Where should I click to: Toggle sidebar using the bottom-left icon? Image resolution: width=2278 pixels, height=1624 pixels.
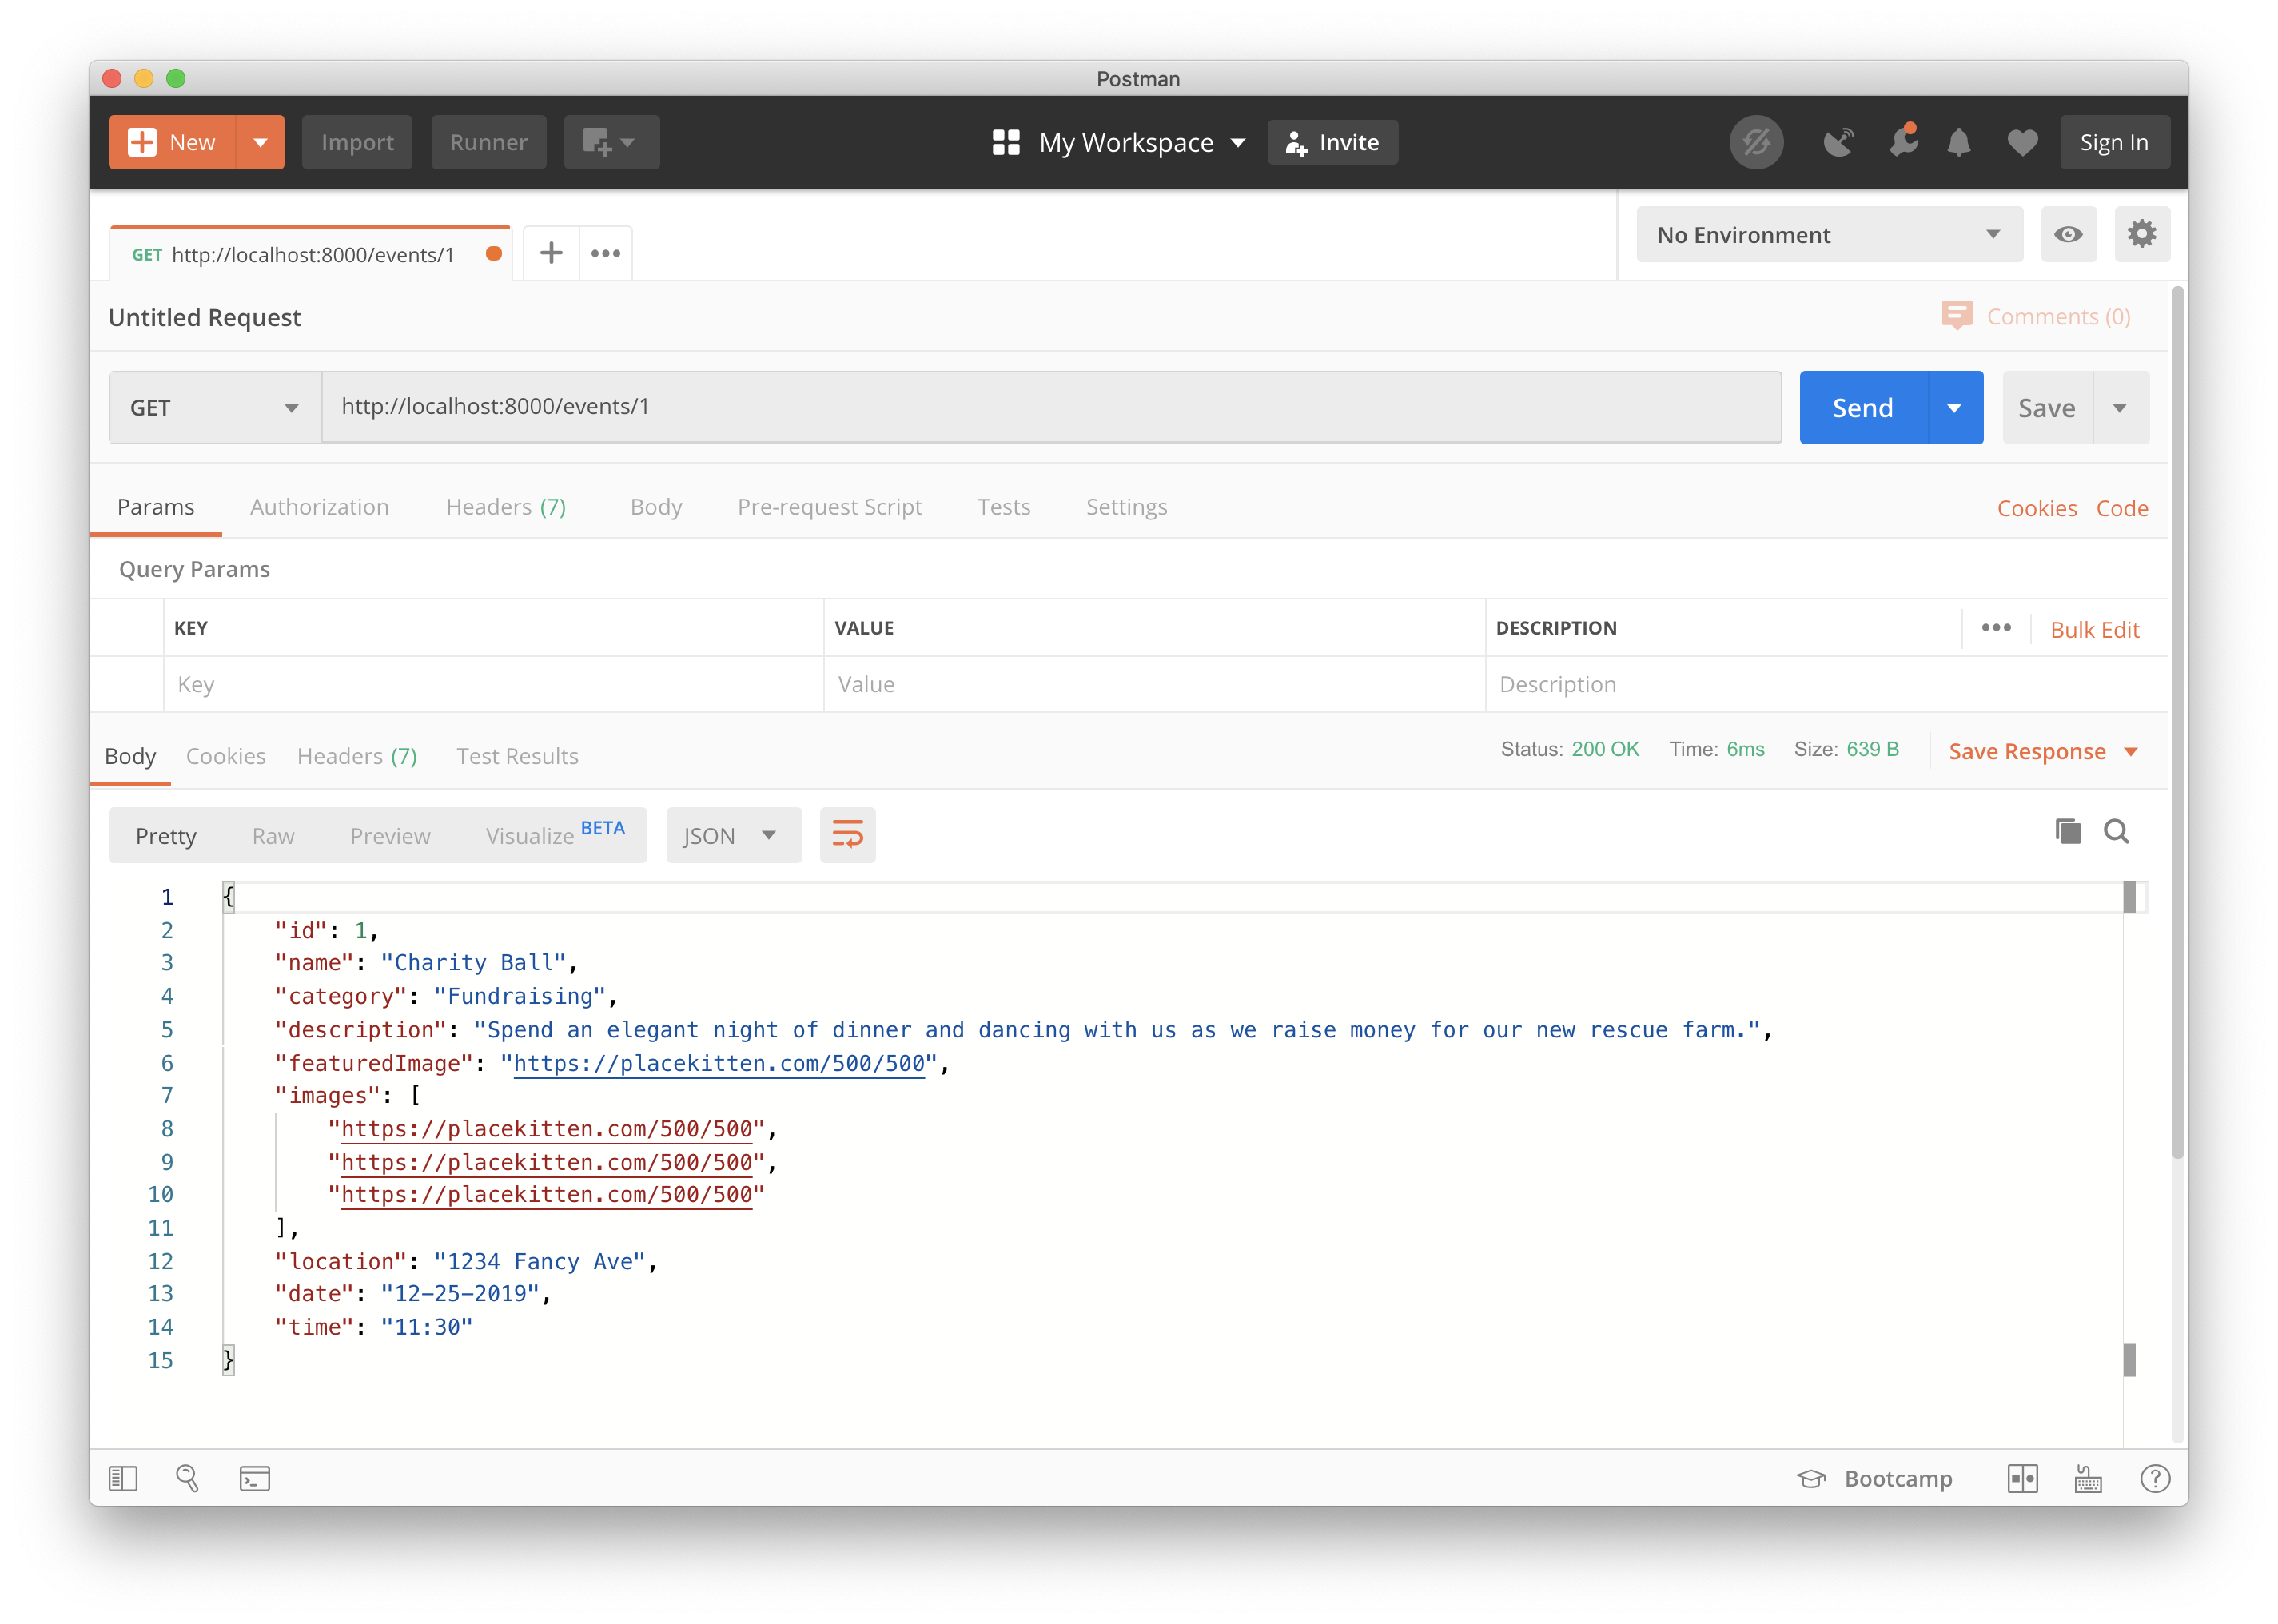point(123,1478)
